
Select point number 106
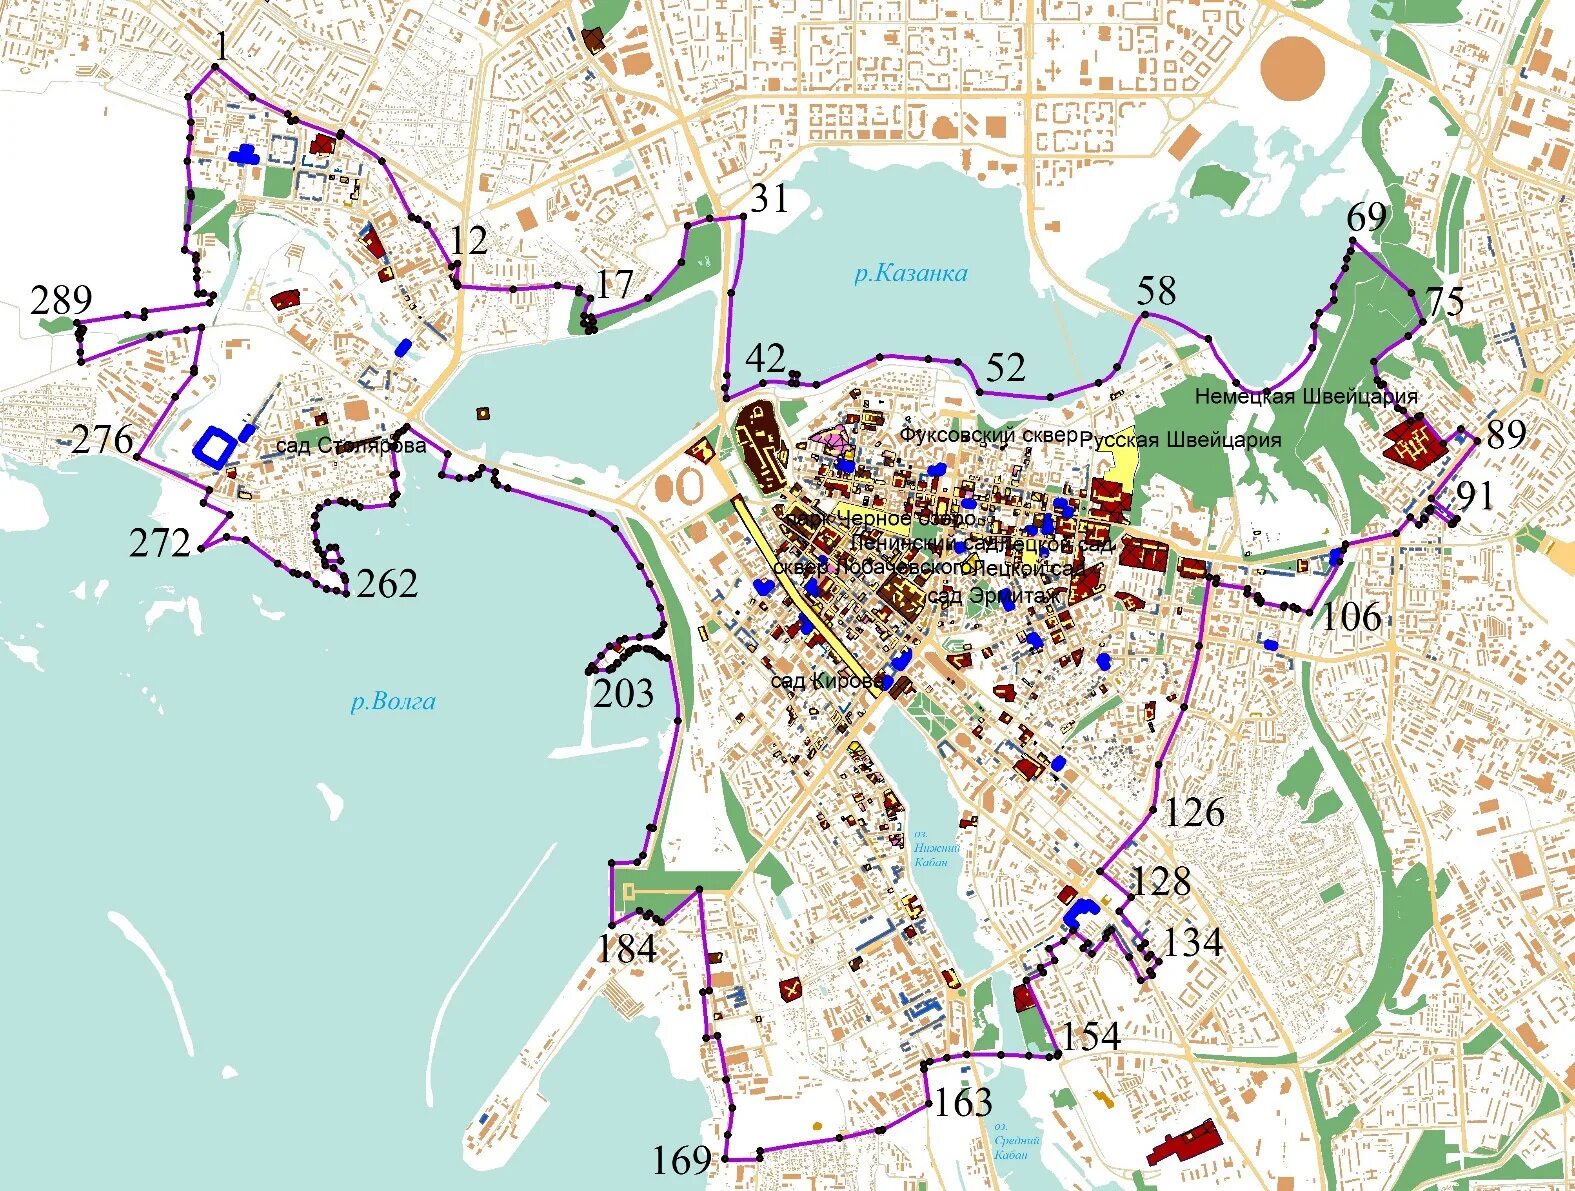[1351, 617]
